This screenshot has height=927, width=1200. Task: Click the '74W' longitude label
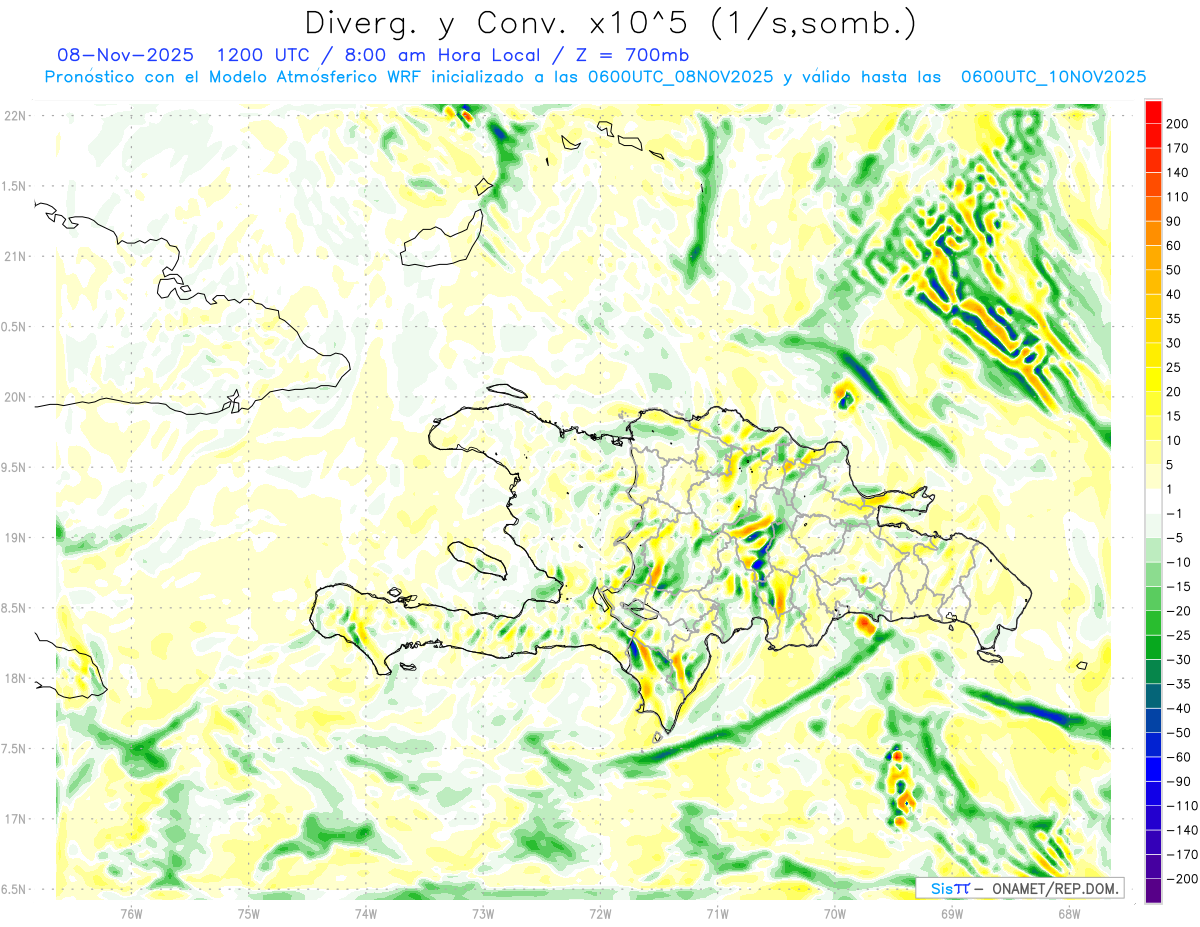(366, 913)
